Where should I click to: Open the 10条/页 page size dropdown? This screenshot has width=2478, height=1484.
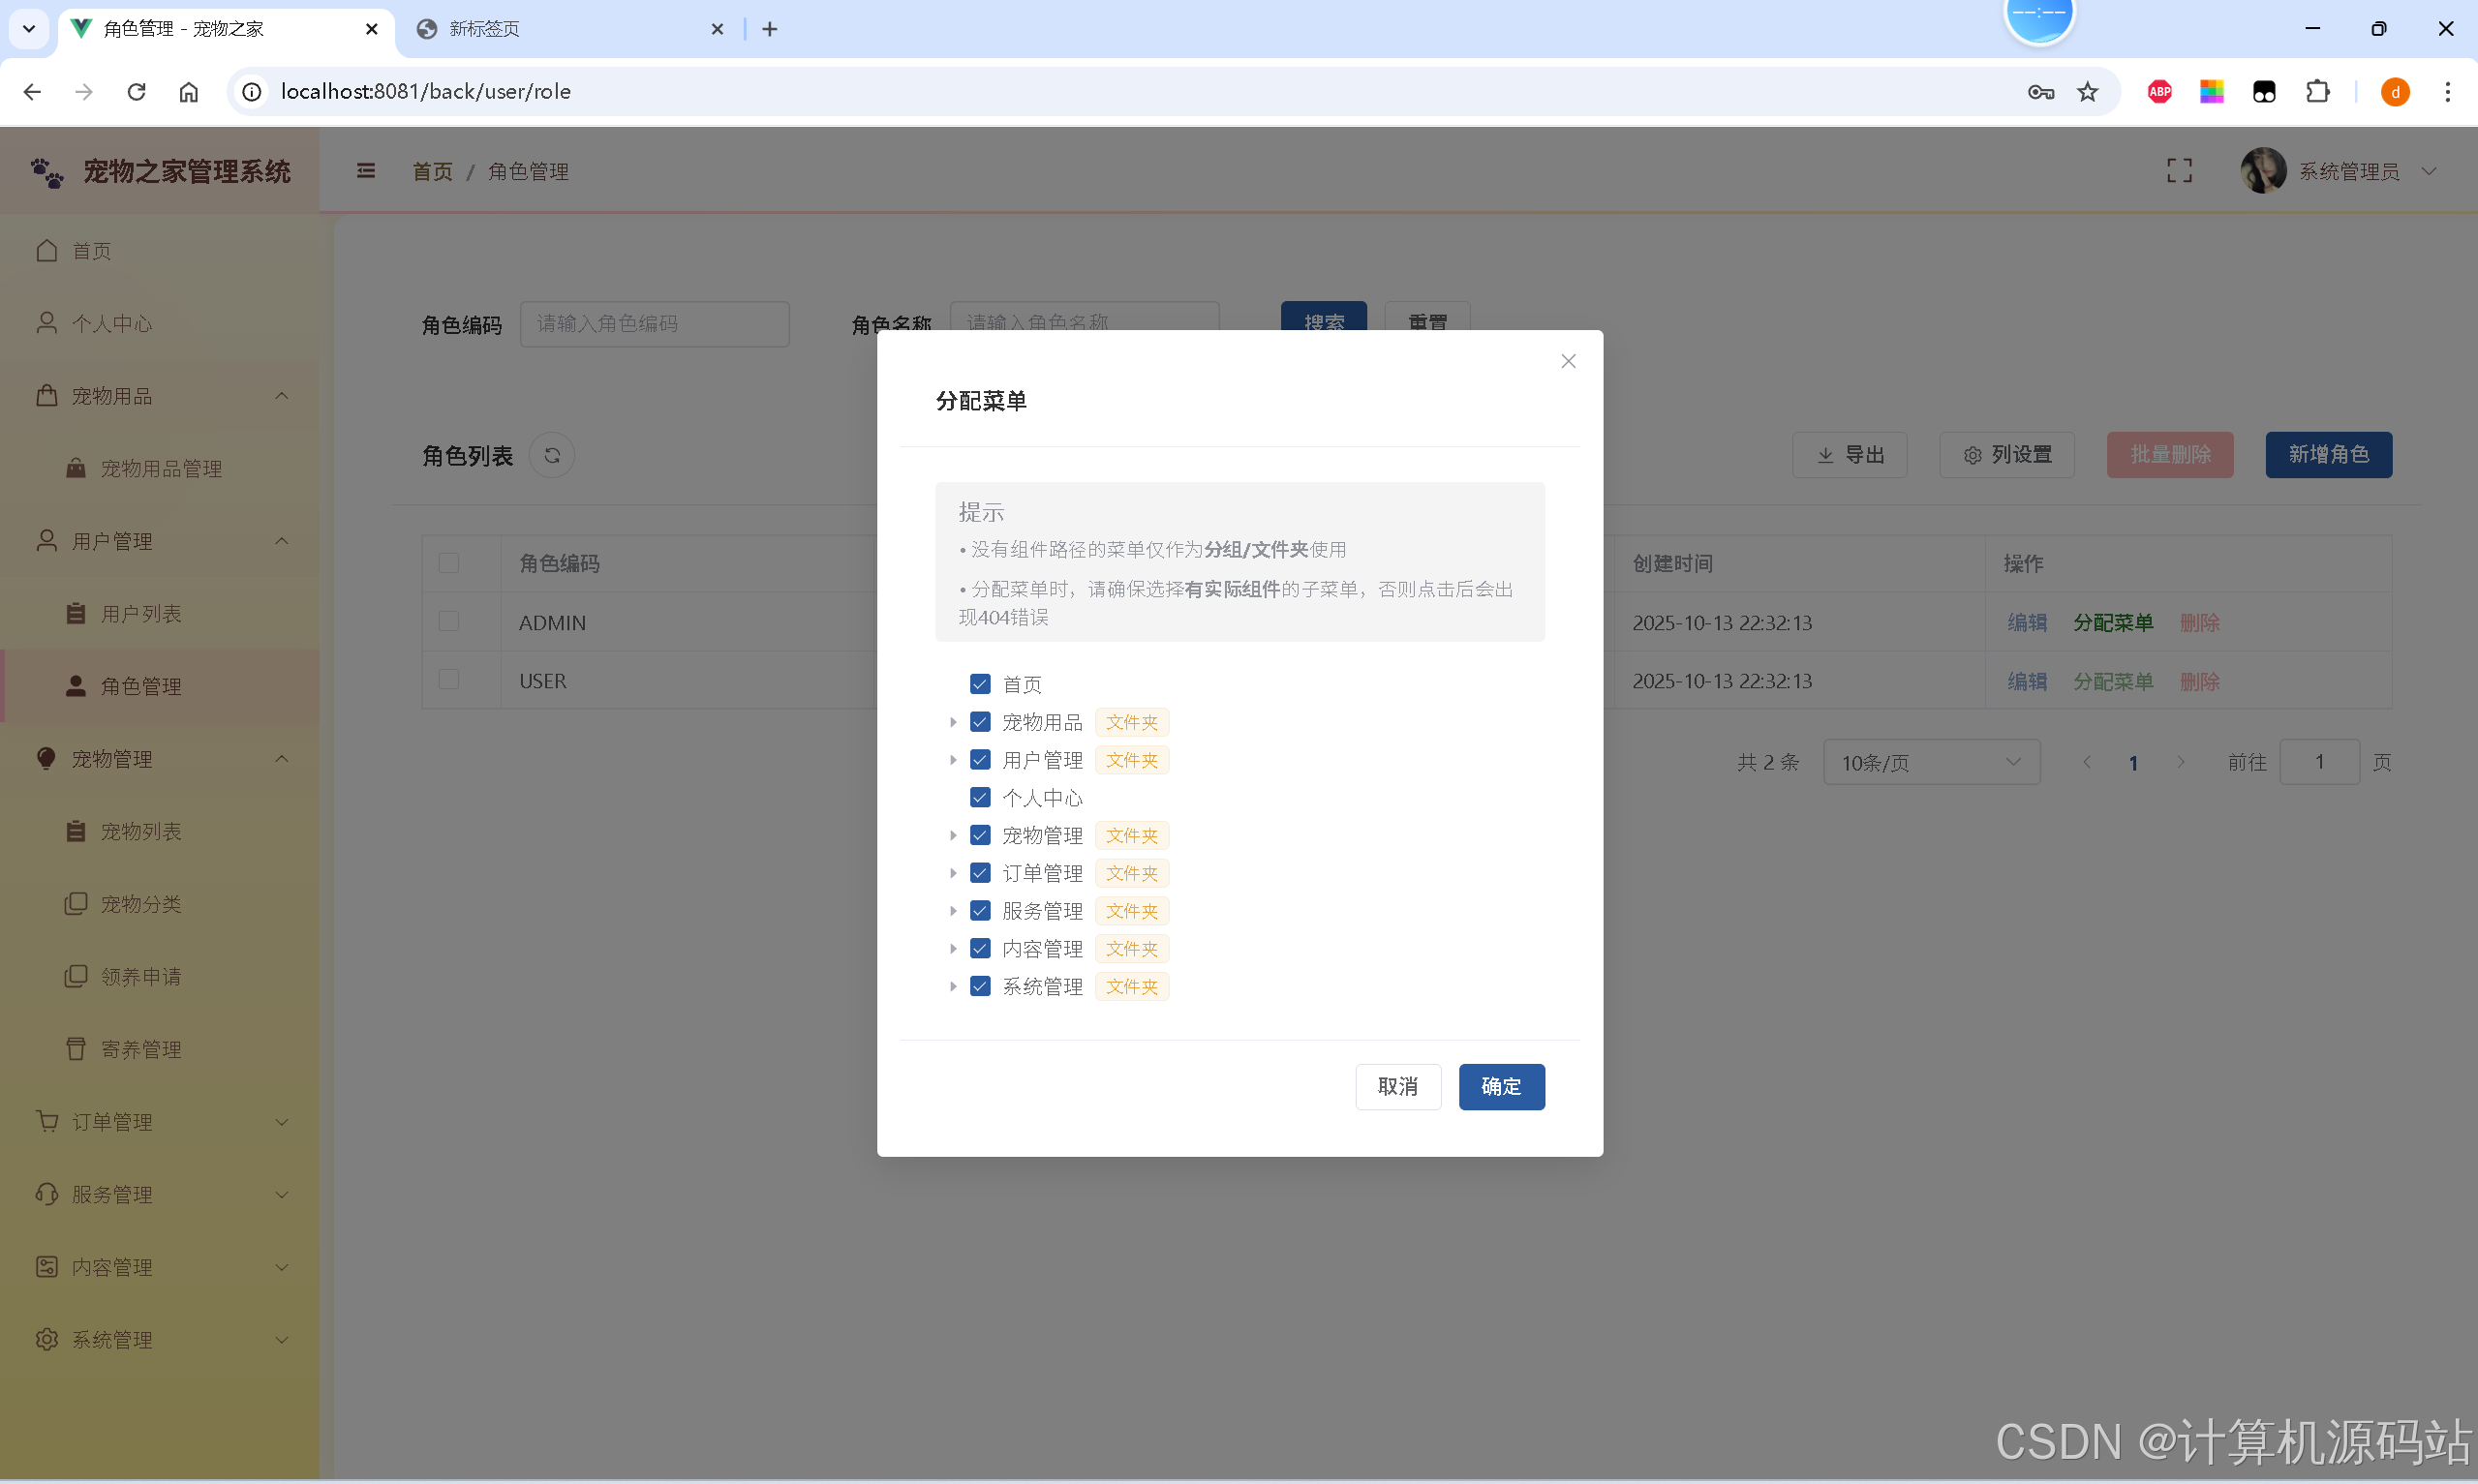(x=1931, y=763)
